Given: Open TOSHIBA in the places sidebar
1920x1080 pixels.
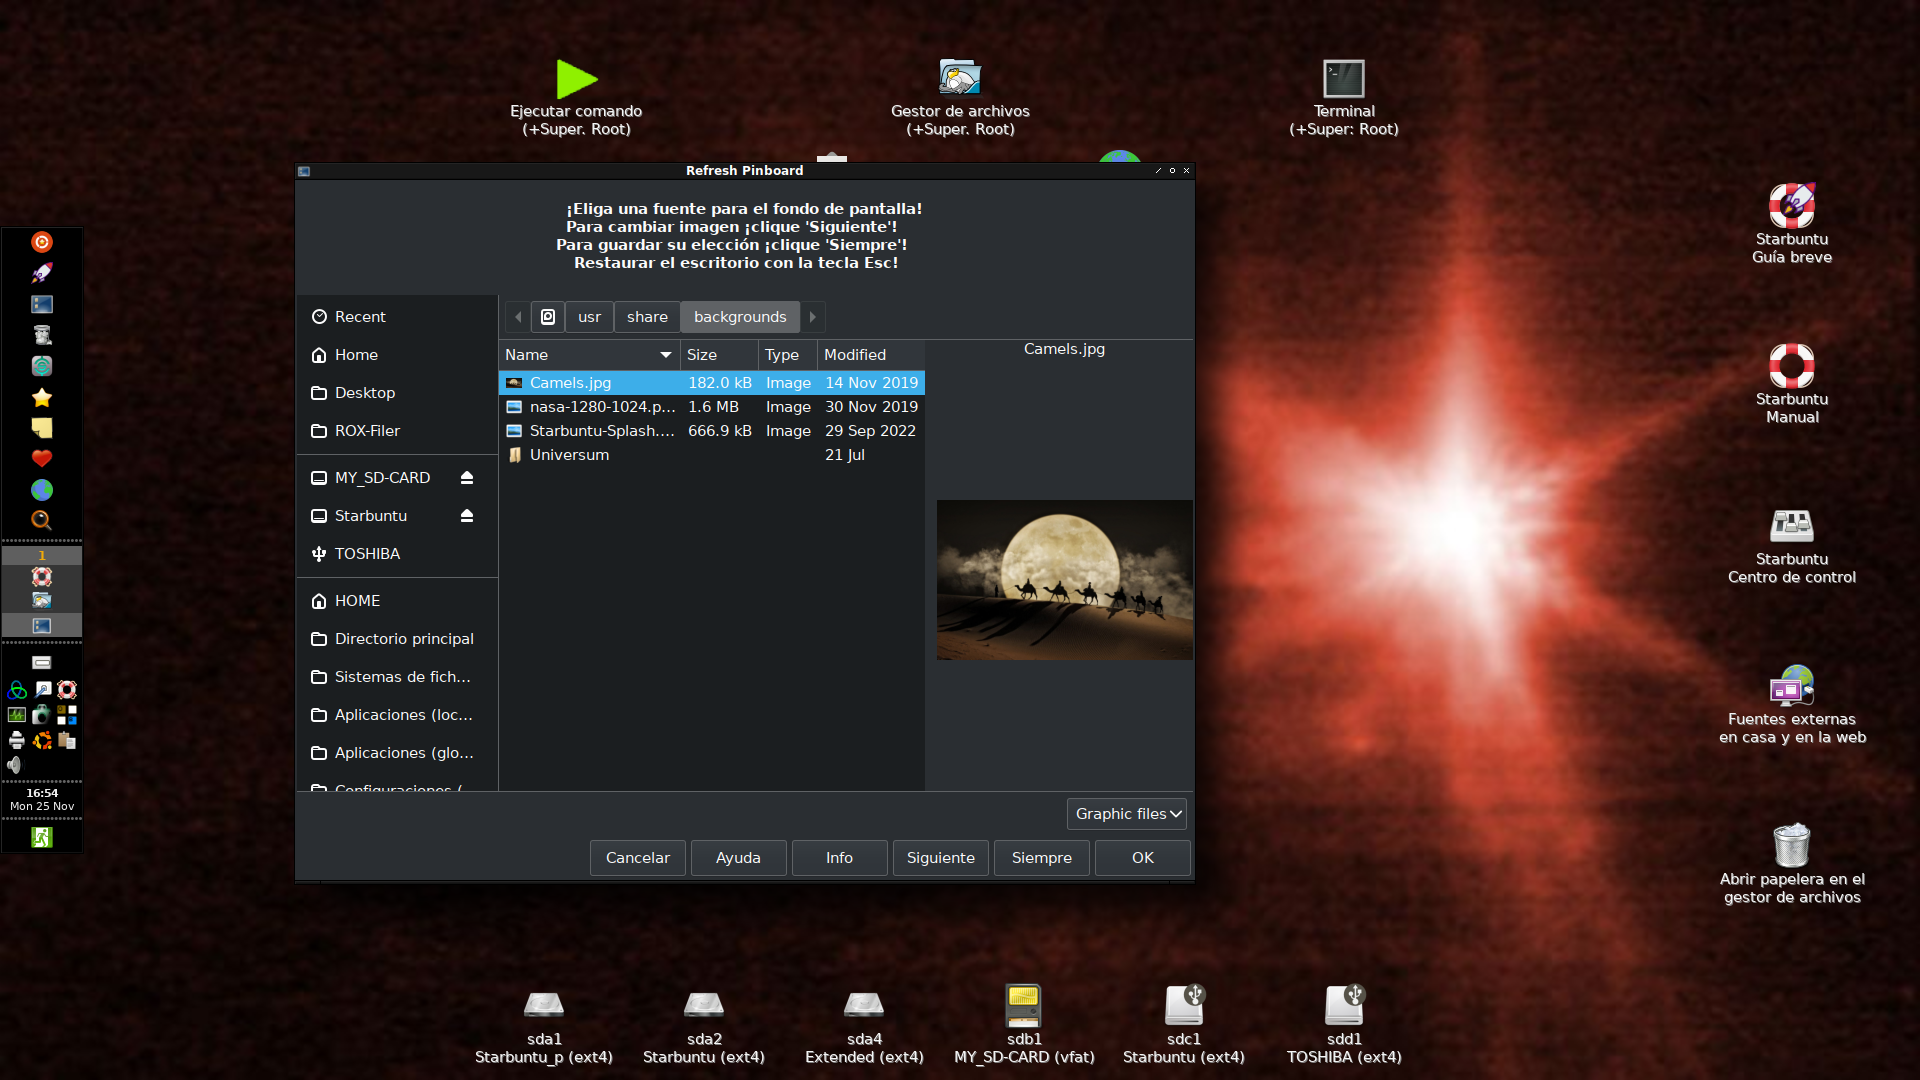Looking at the screenshot, I should click(397, 554).
